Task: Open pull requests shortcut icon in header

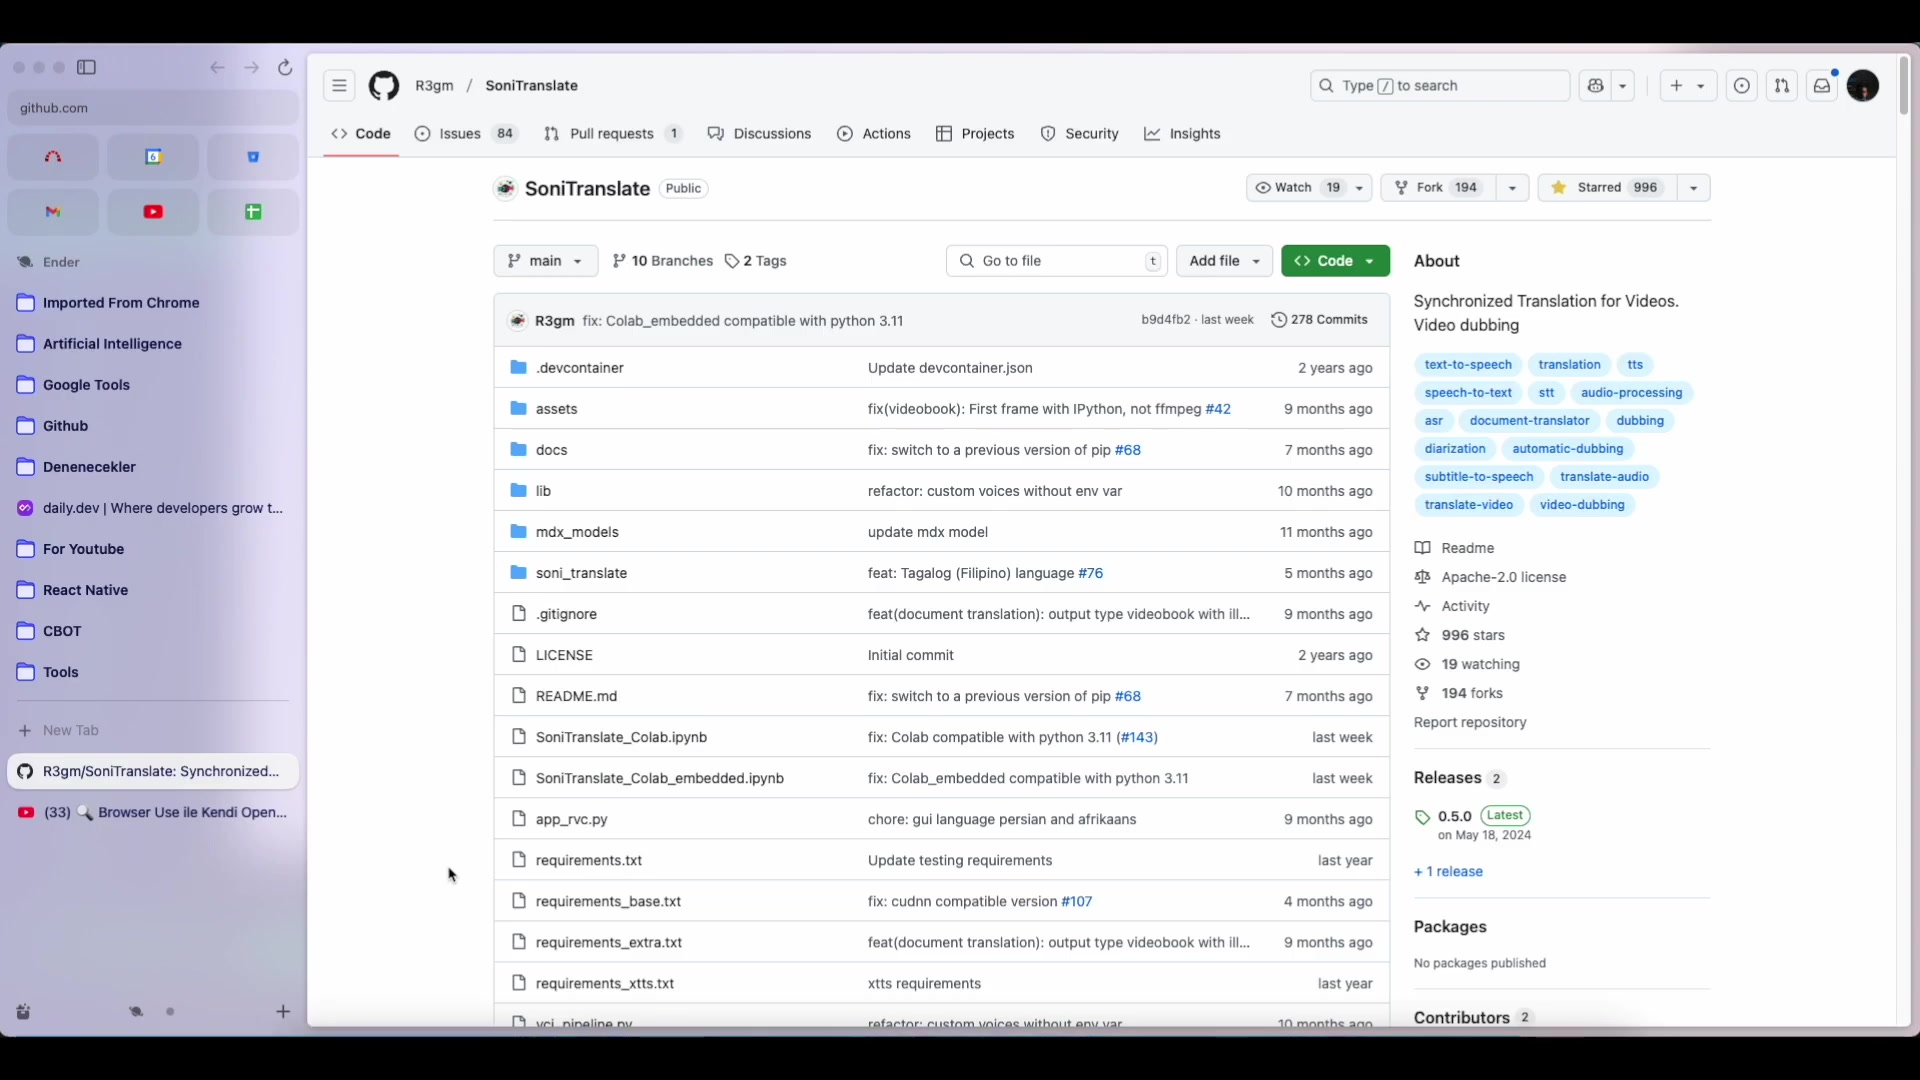Action: (x=1782, y=86)
